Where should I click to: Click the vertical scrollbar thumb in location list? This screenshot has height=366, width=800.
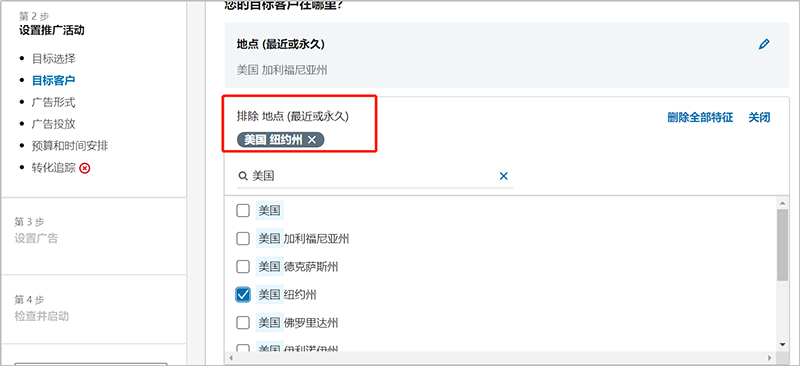782,245
